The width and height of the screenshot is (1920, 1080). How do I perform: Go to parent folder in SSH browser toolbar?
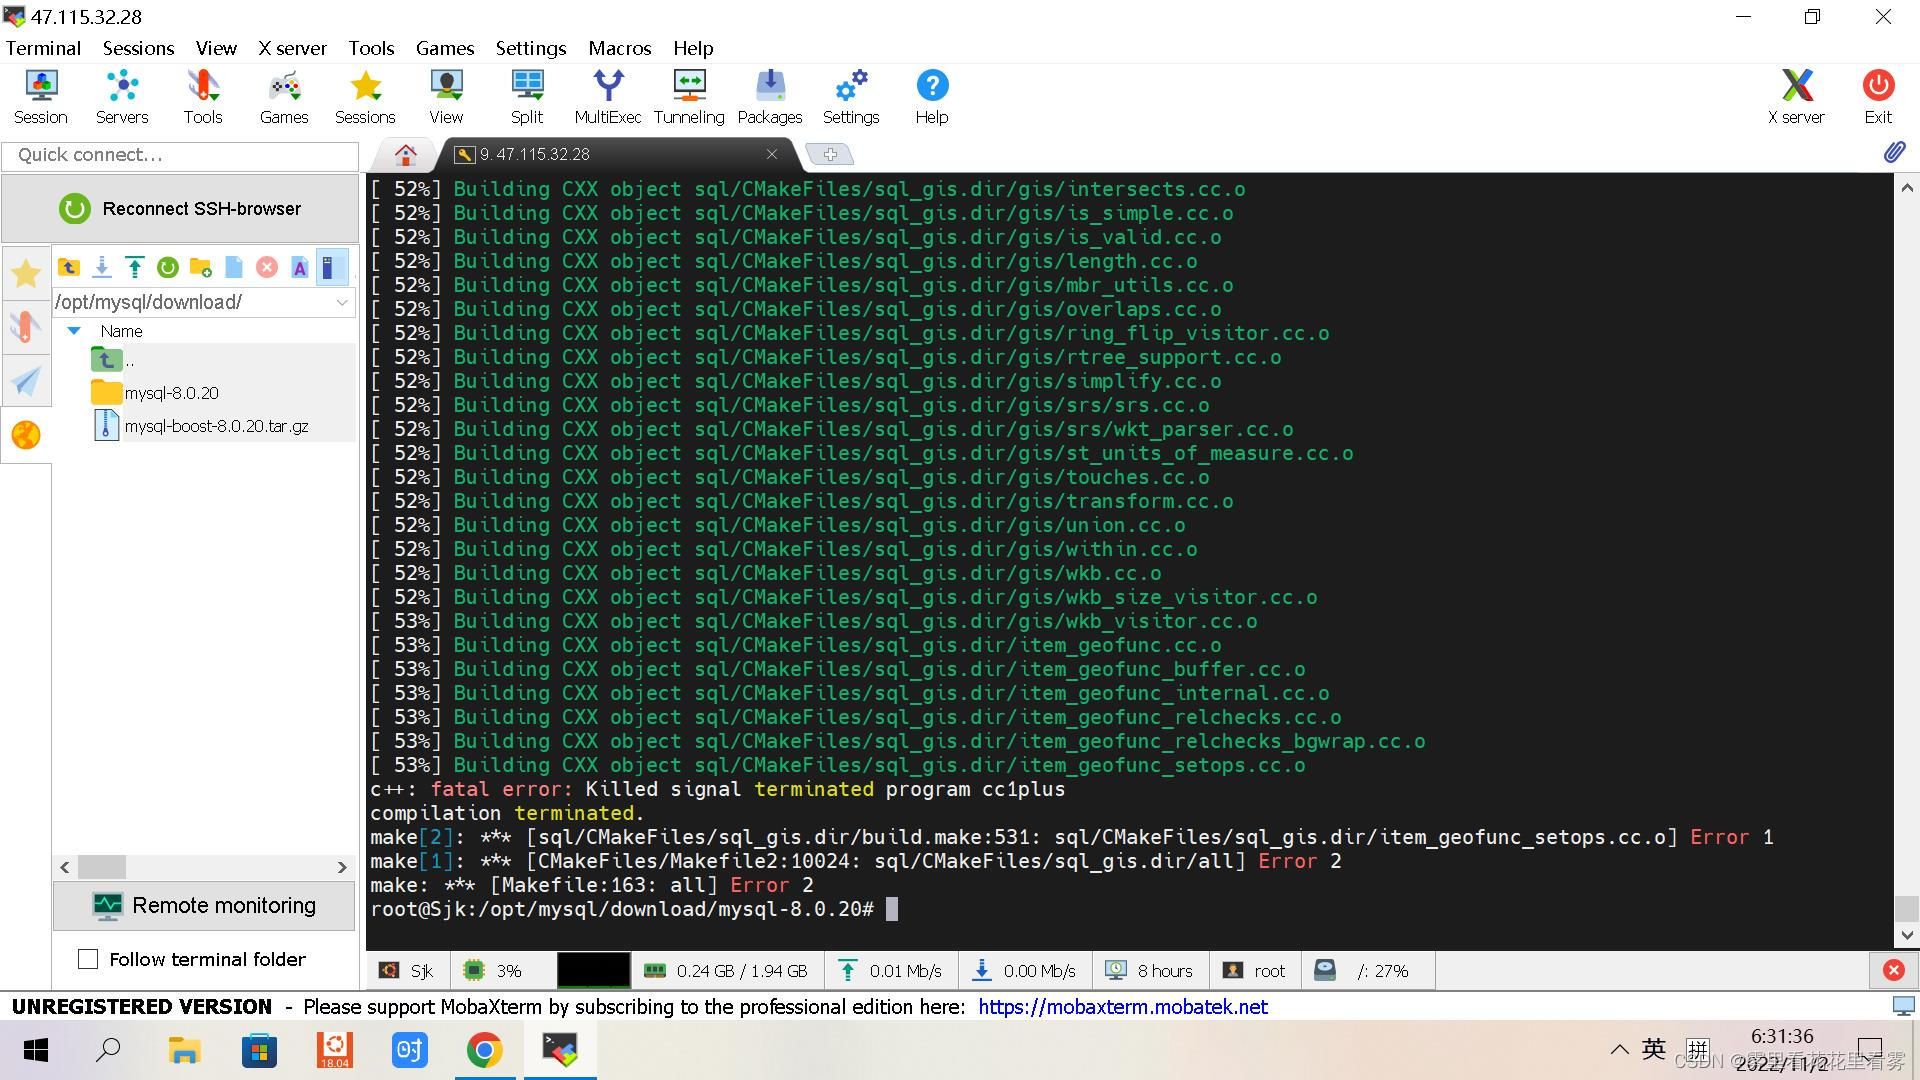69,267
